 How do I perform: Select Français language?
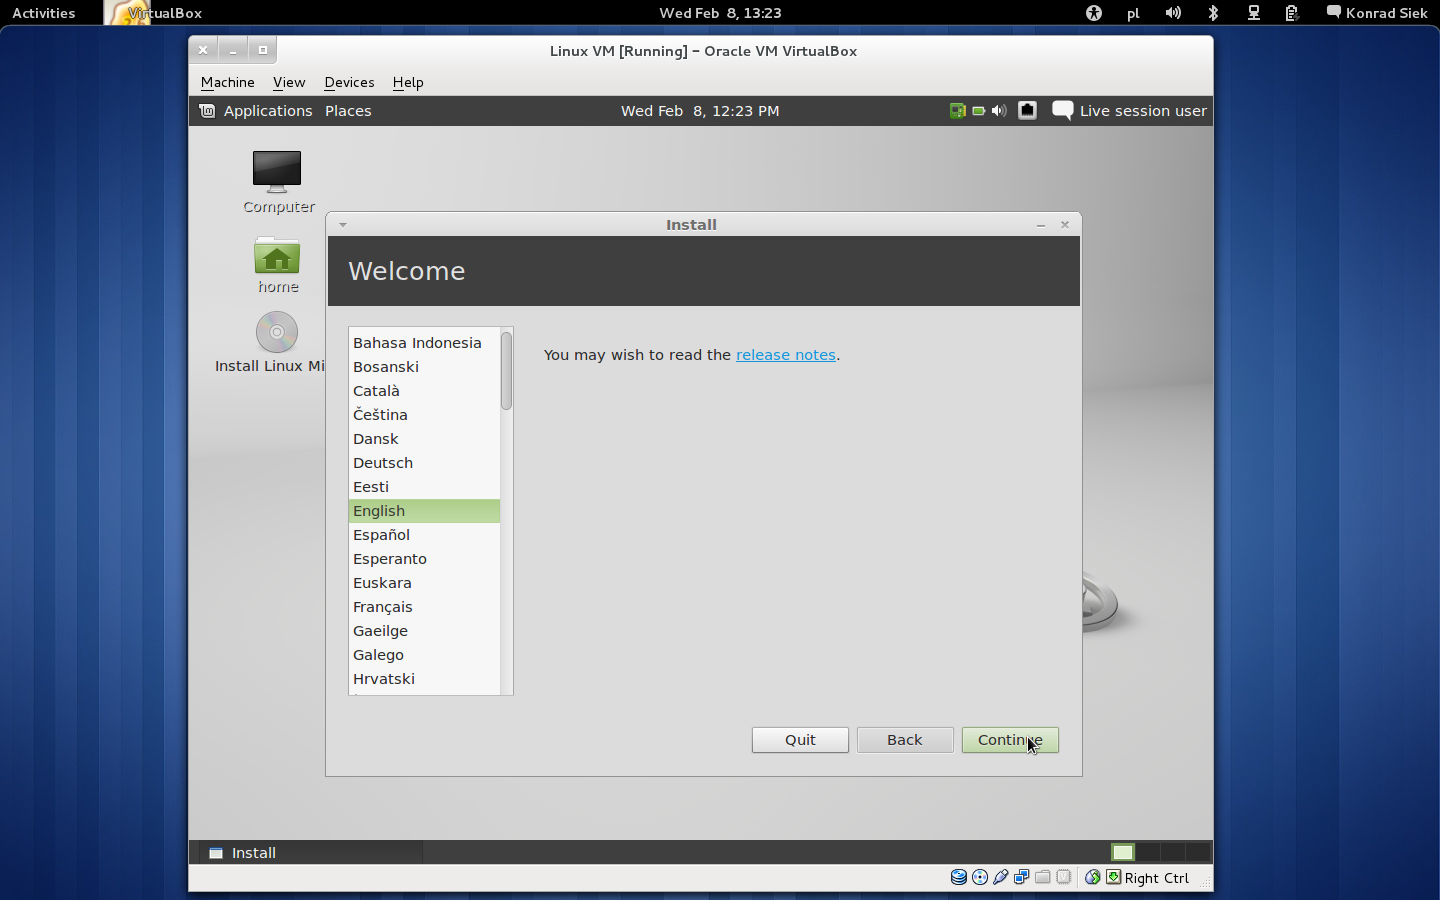424,607
